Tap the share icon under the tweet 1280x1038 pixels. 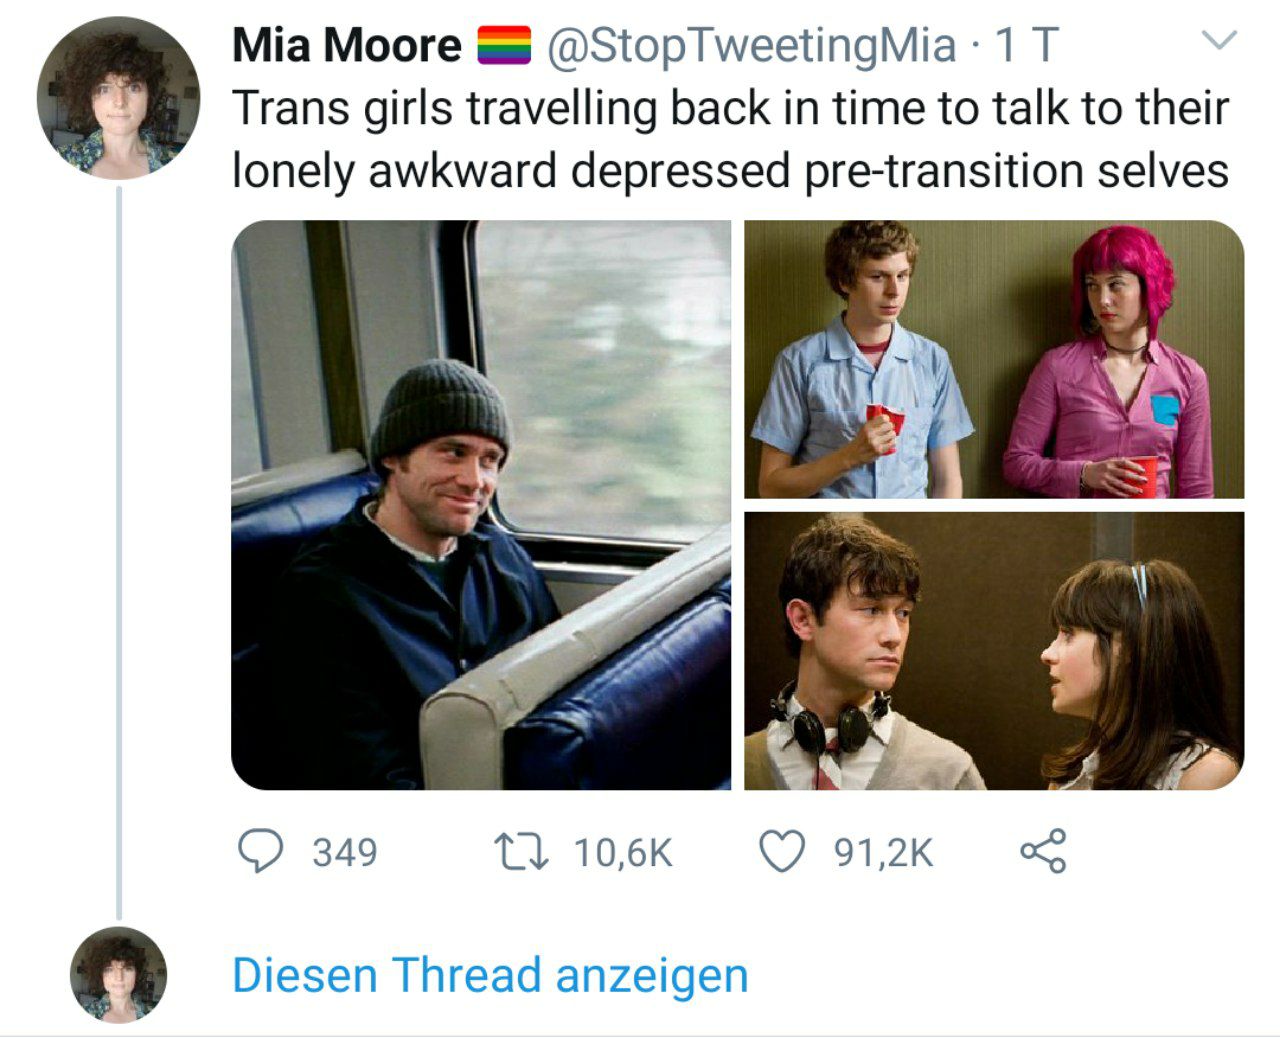pos(1043,852)
